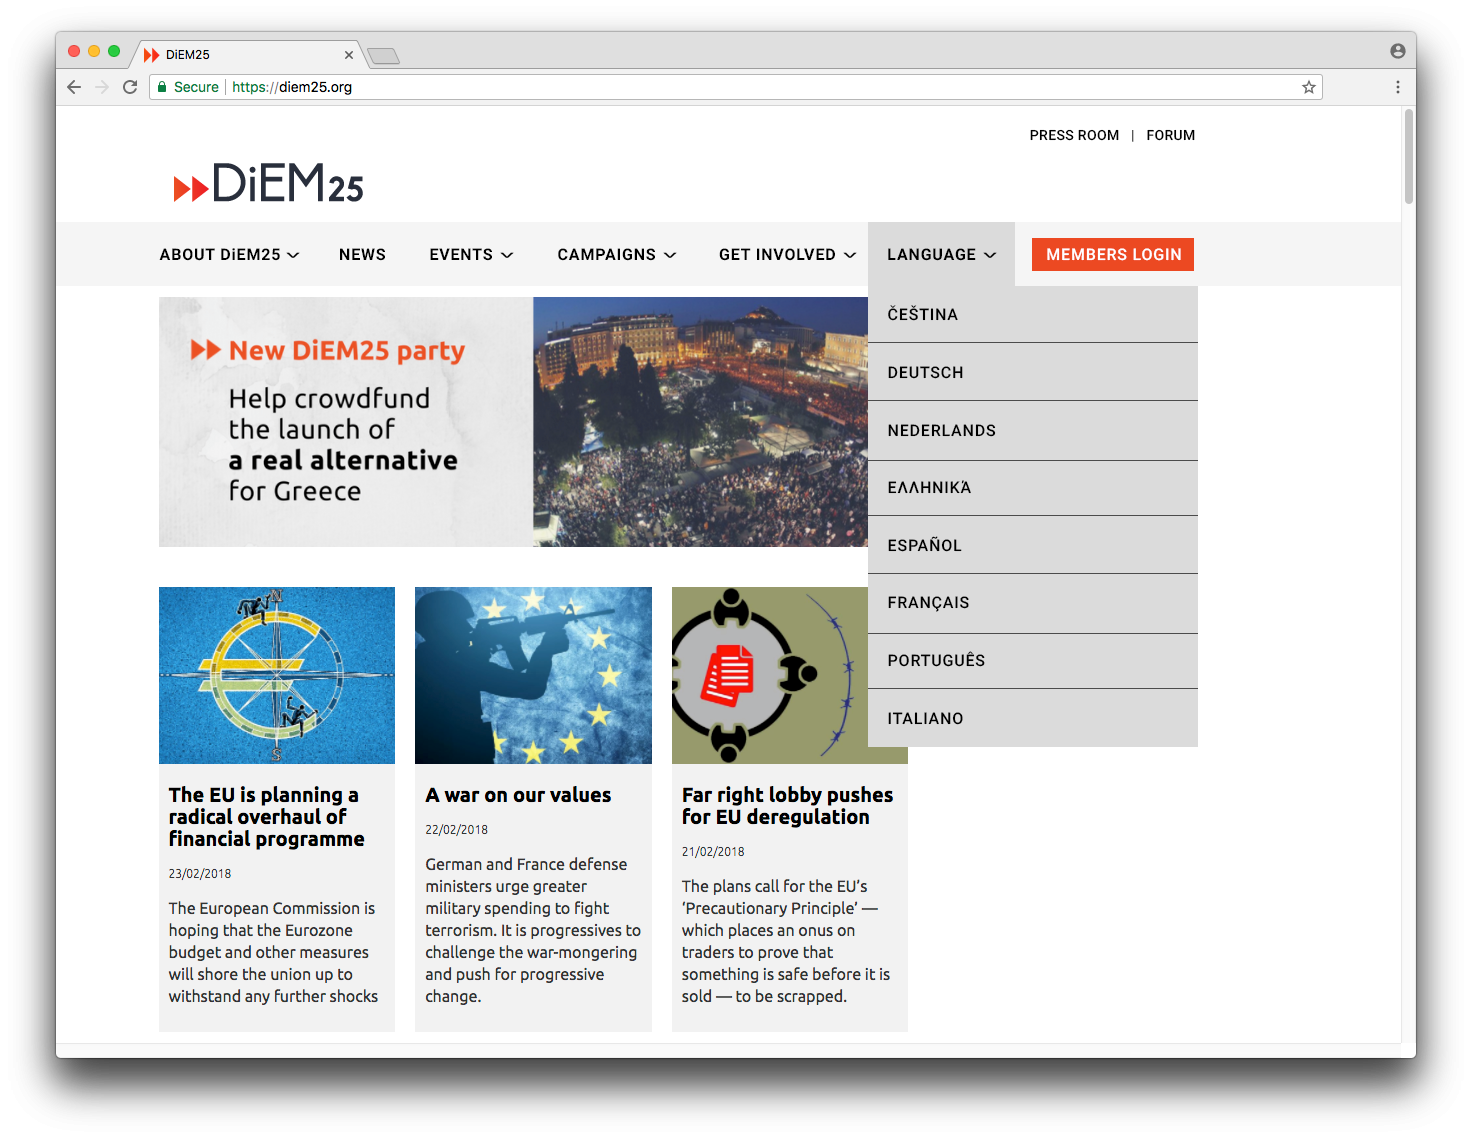Choose Deutsch from the language list
The height and width of the screenshot is (1138, 1472).
[1033, 372]
